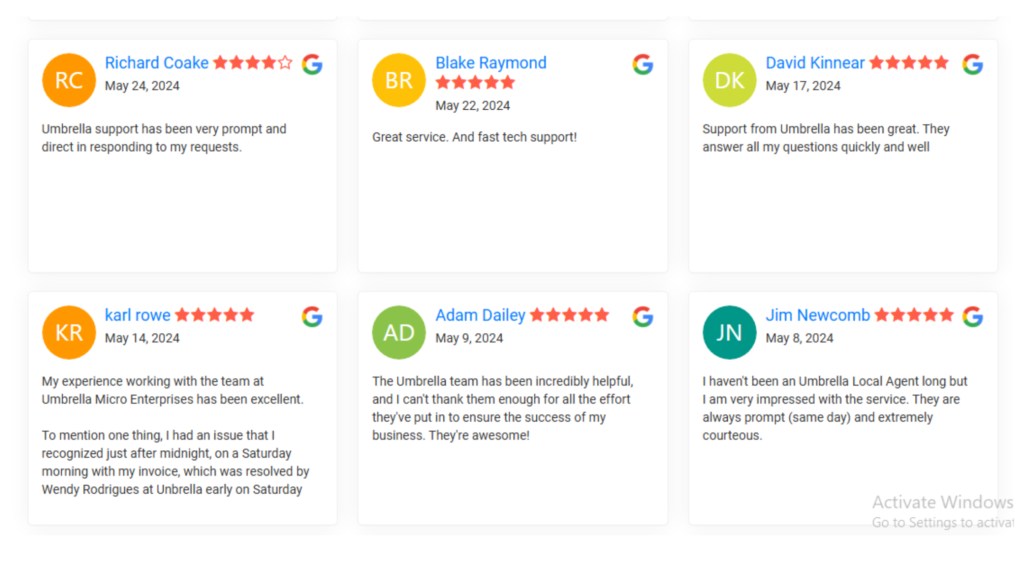The height and width of the screenshot is (576, 1024).
Task: Click Google icon on Jim Newcomb review
Action: click(x=973, y=316)
